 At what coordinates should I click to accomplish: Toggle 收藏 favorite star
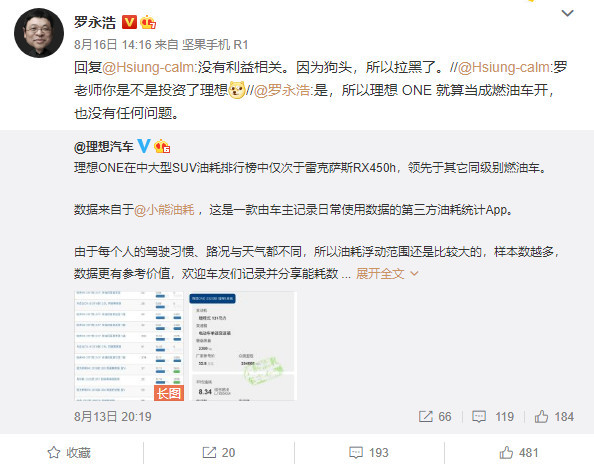69,453
